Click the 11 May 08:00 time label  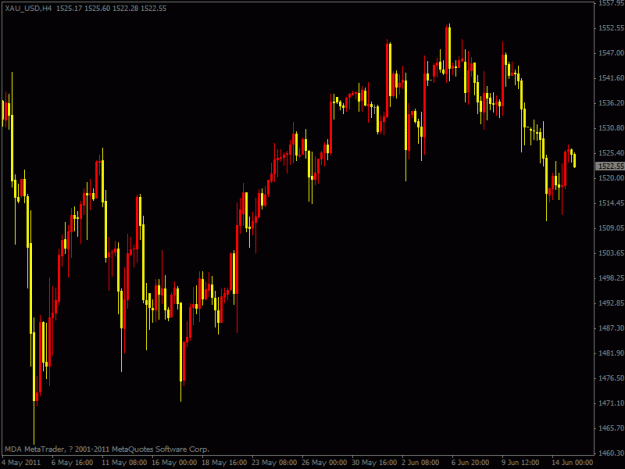tap(124, 463)
